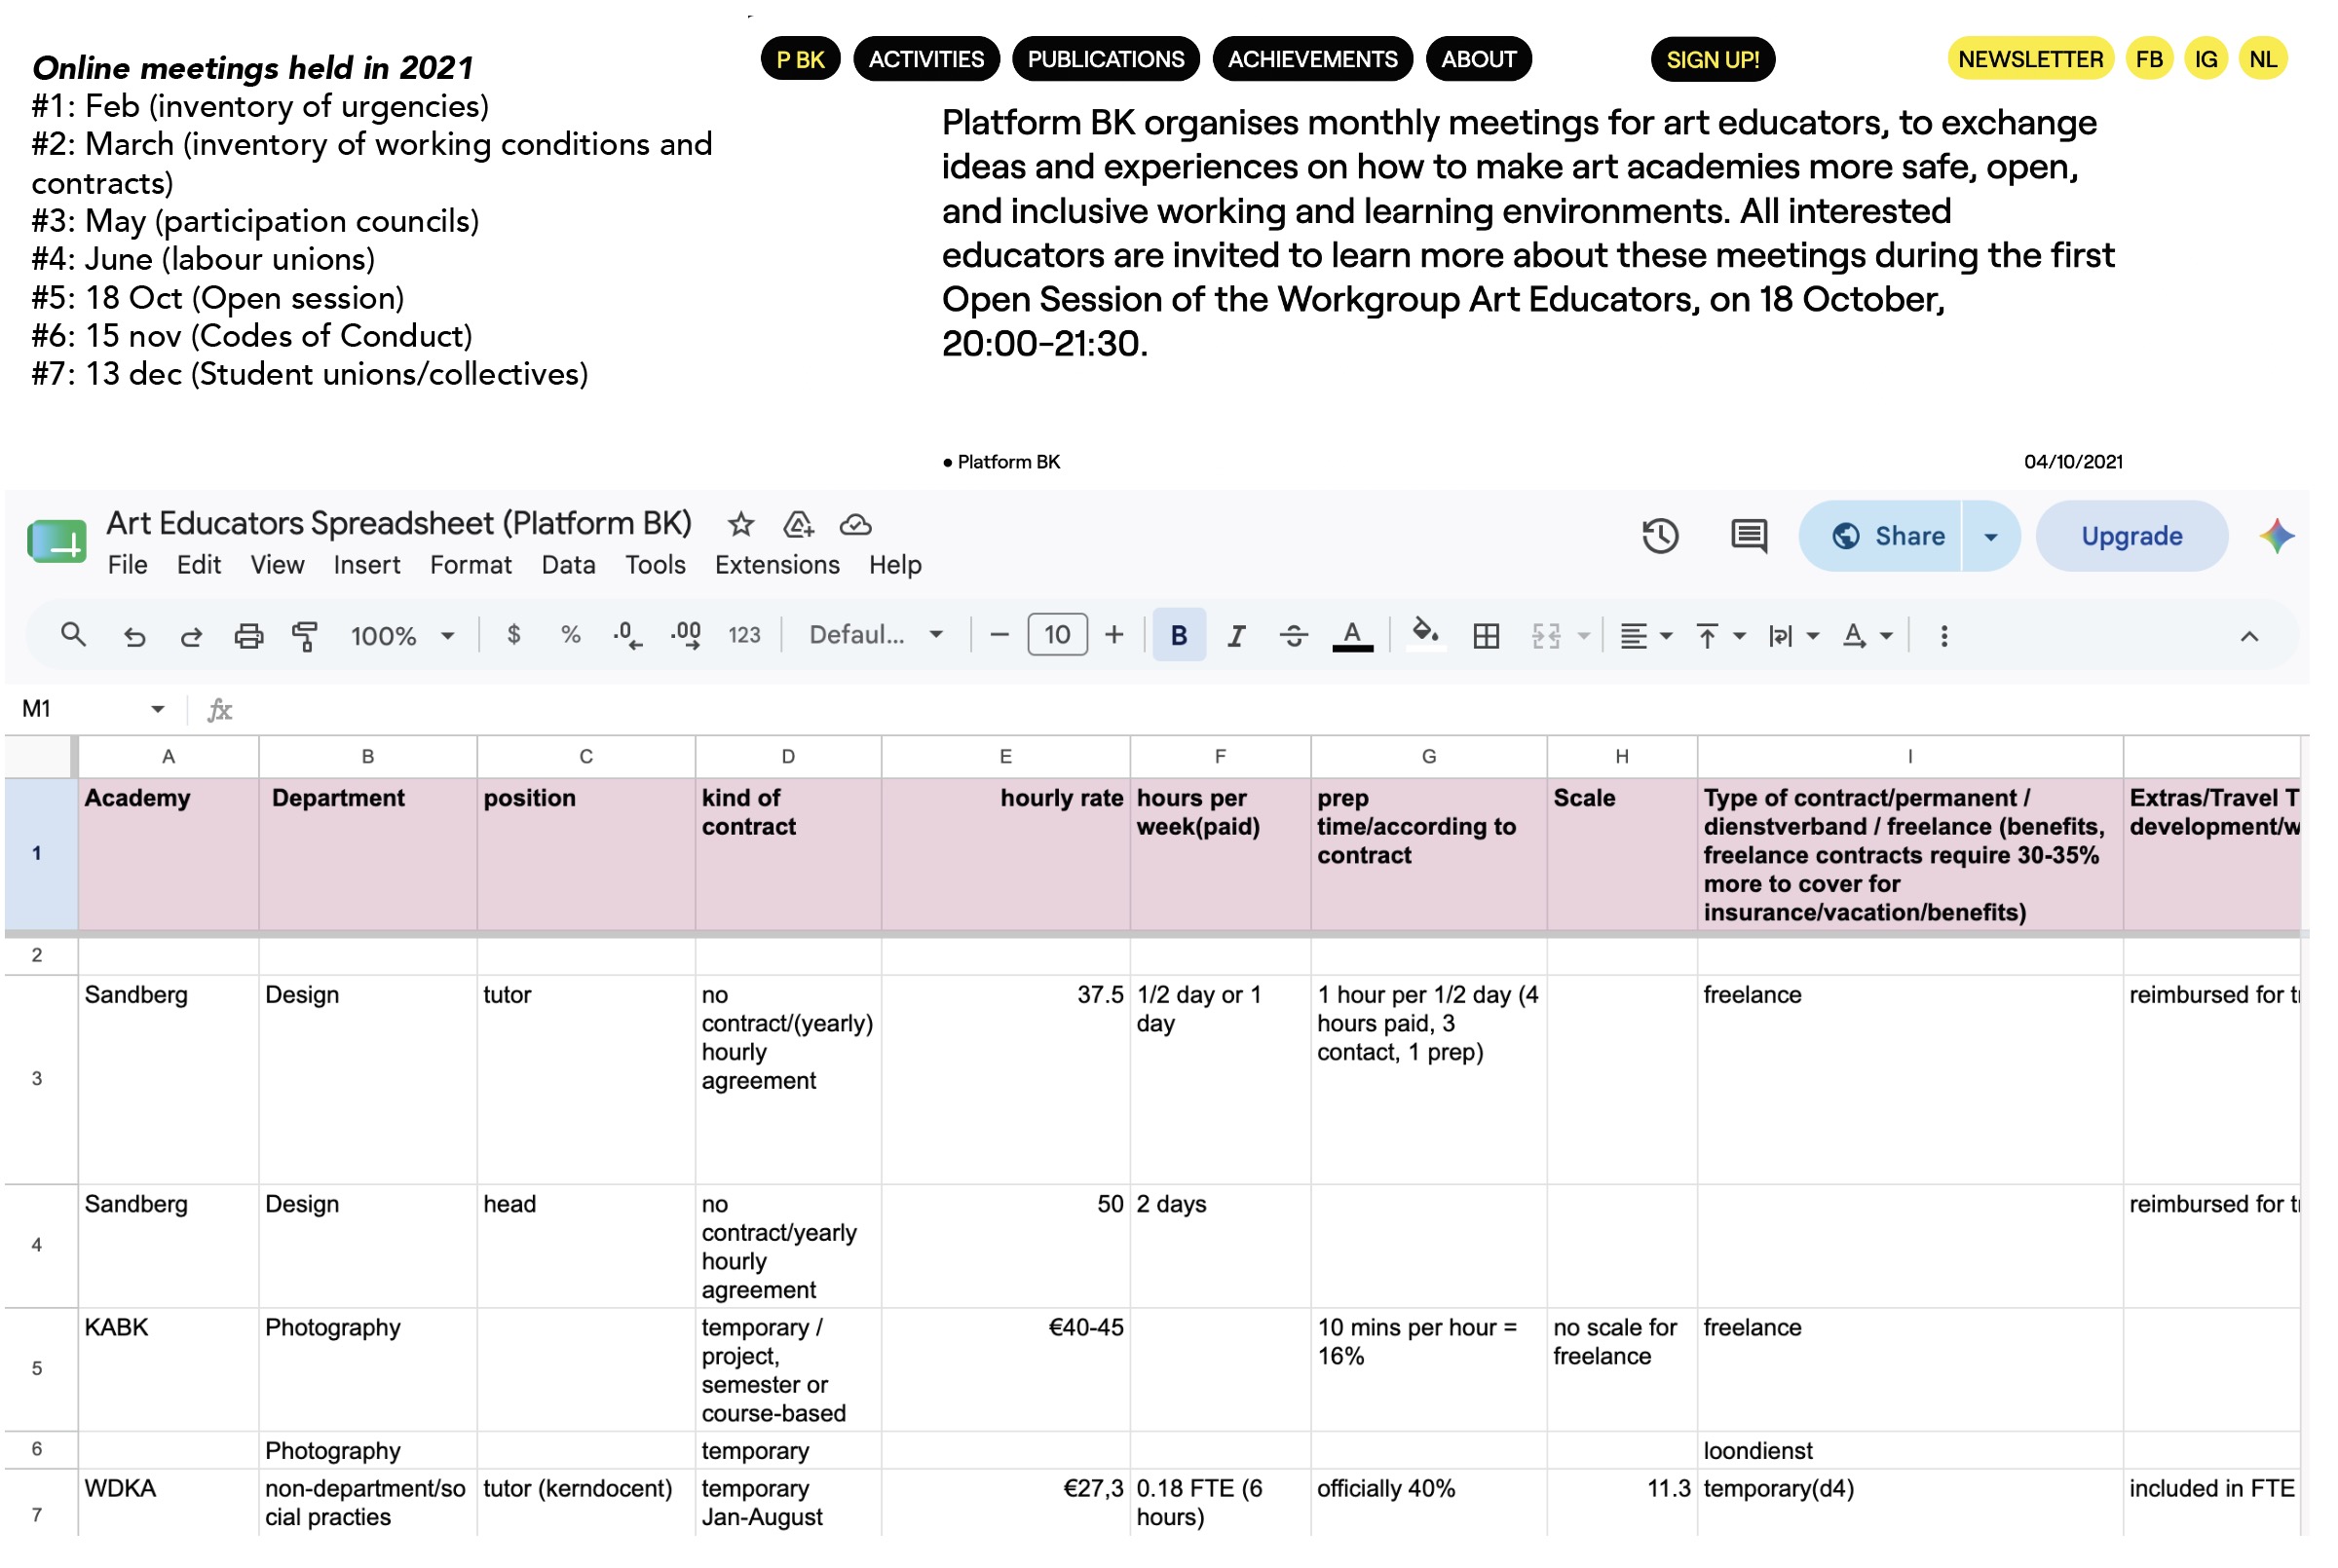Select the paint format roller icon
Viewport: 2338px width, 1568px height.
click(304, 637)
